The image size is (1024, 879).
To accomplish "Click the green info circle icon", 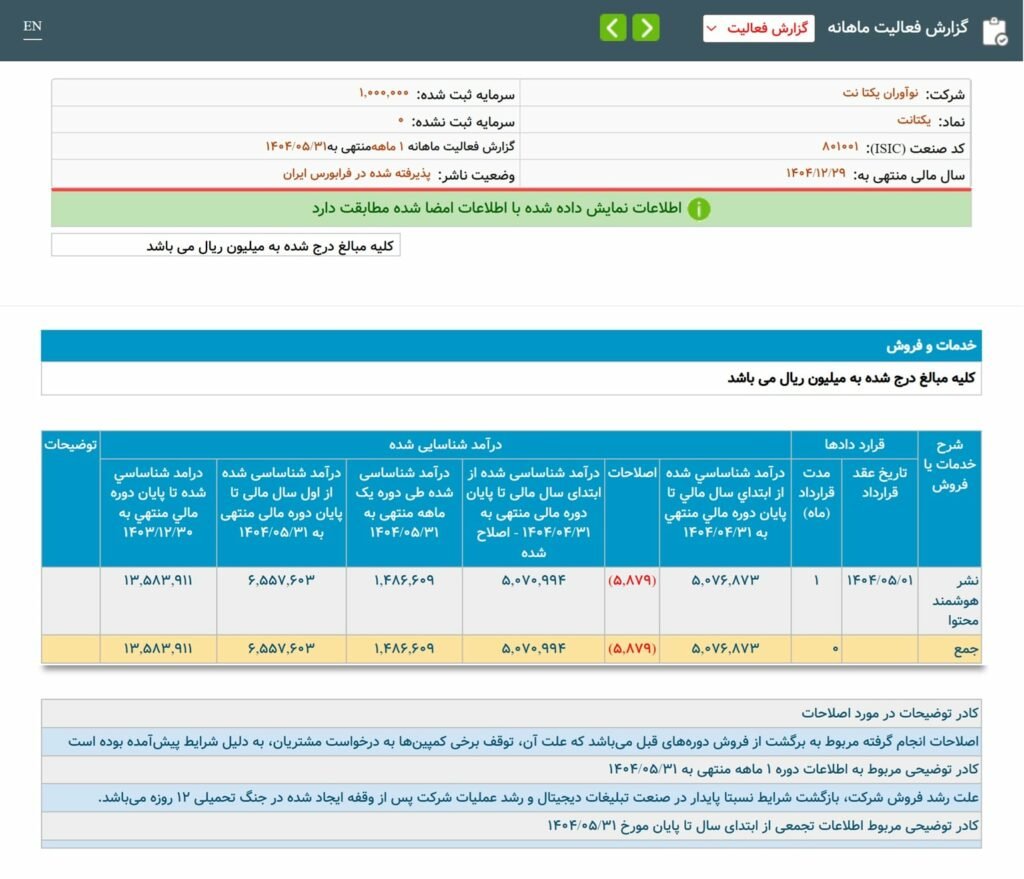I will point(699,209).
